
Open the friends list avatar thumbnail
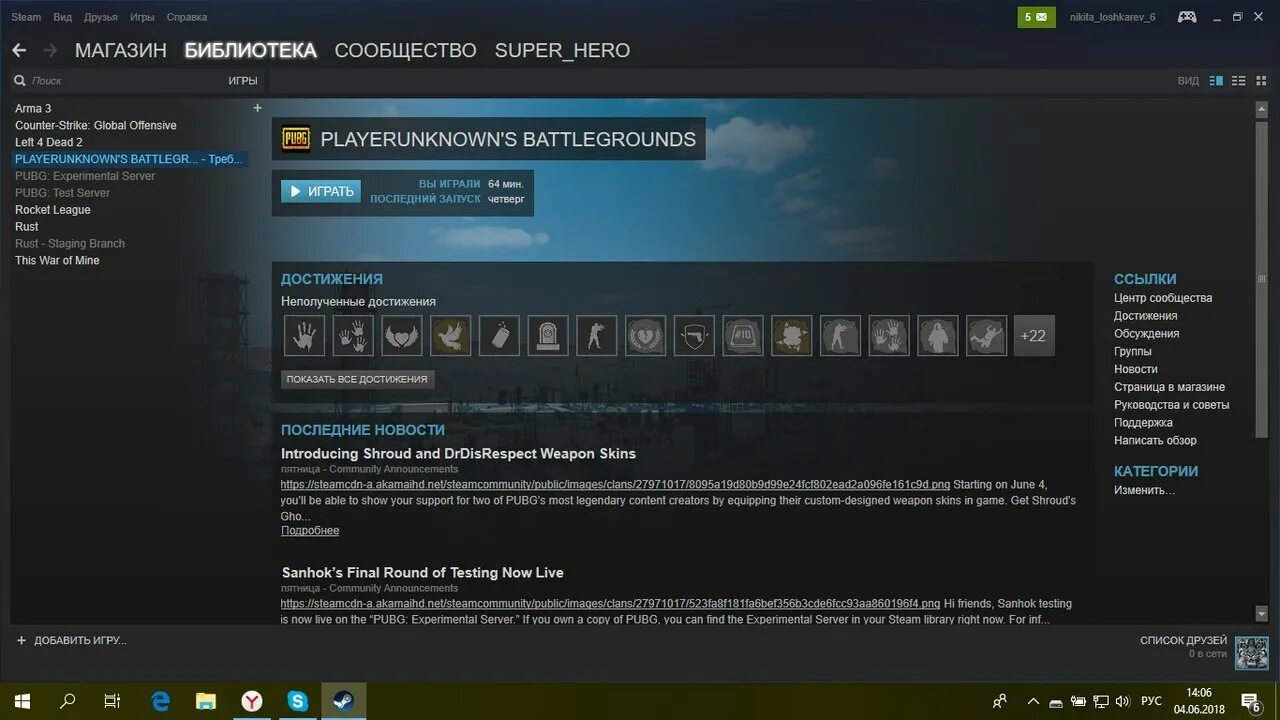pos(1251,653)
